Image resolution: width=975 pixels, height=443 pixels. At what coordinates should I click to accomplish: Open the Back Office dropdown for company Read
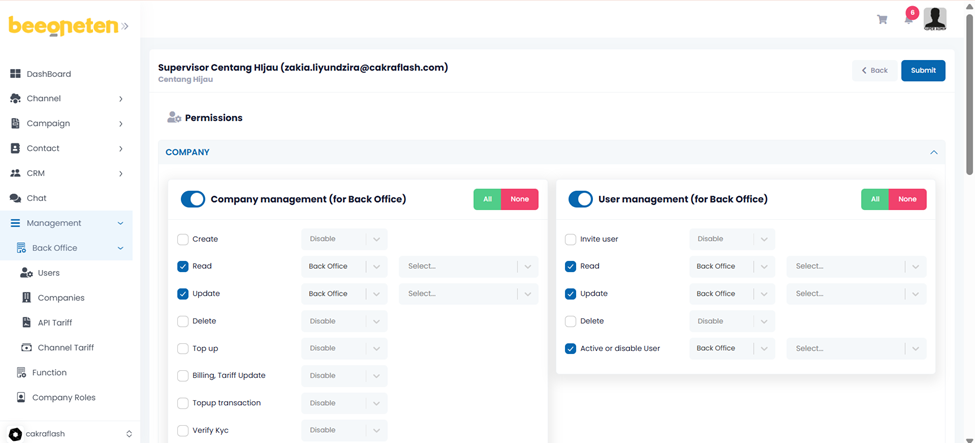344,267
